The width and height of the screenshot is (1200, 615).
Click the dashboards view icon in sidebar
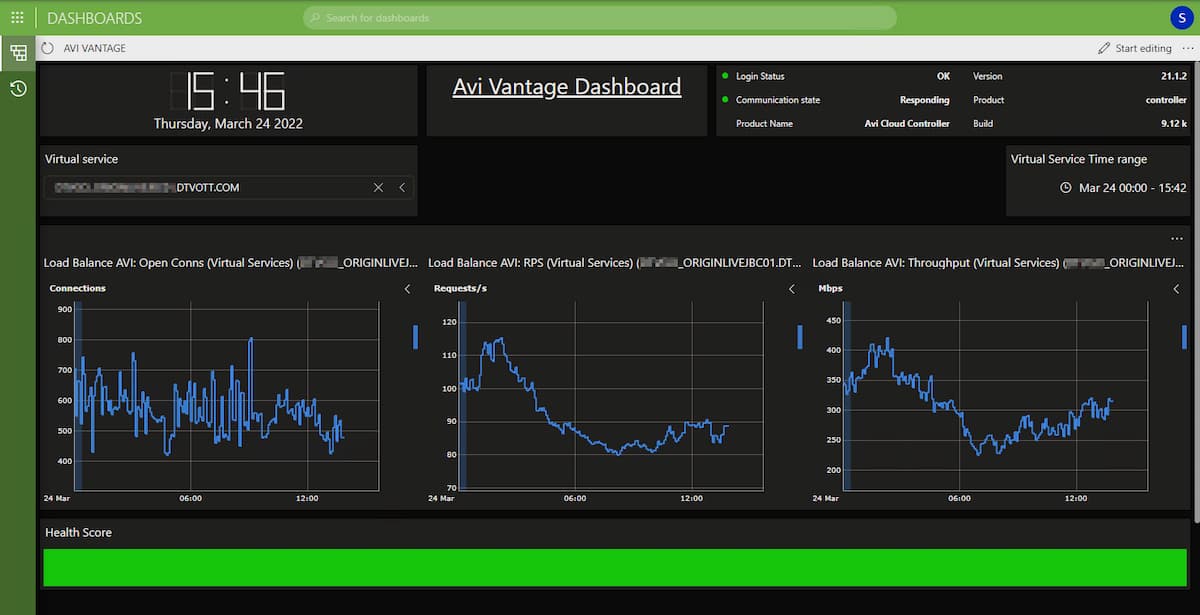click(18, 53)
